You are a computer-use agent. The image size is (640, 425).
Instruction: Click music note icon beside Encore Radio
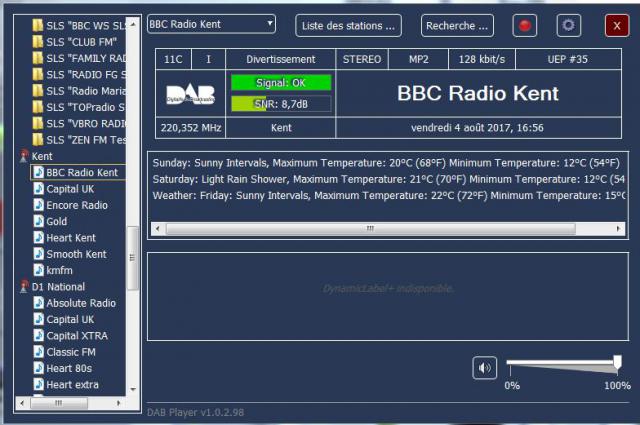click(39, 205)
